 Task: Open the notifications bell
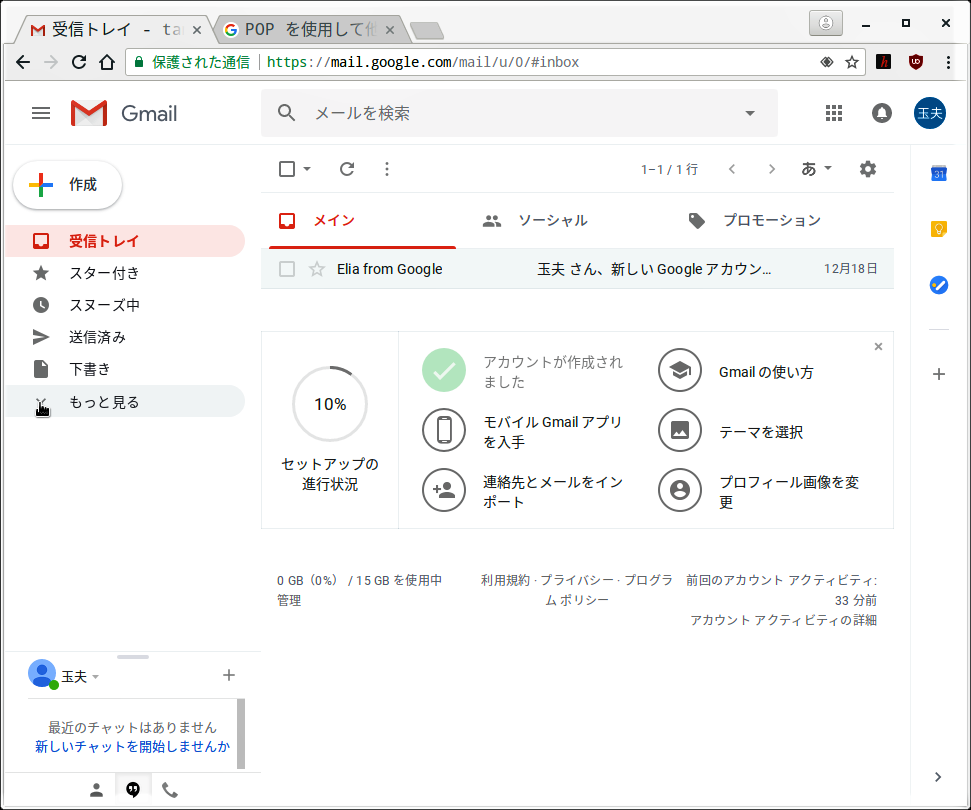point(882,113)
